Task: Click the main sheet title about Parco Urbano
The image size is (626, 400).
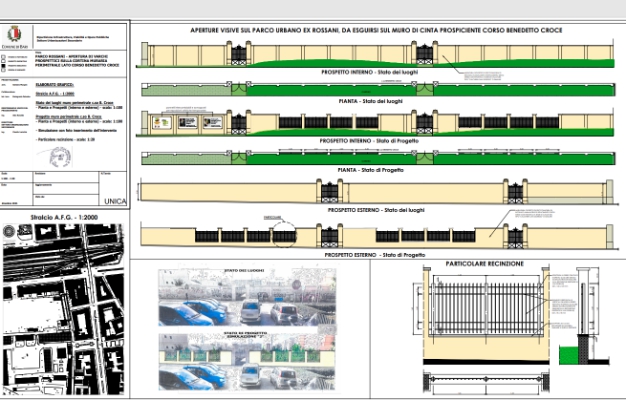Action: click(378, 31)
